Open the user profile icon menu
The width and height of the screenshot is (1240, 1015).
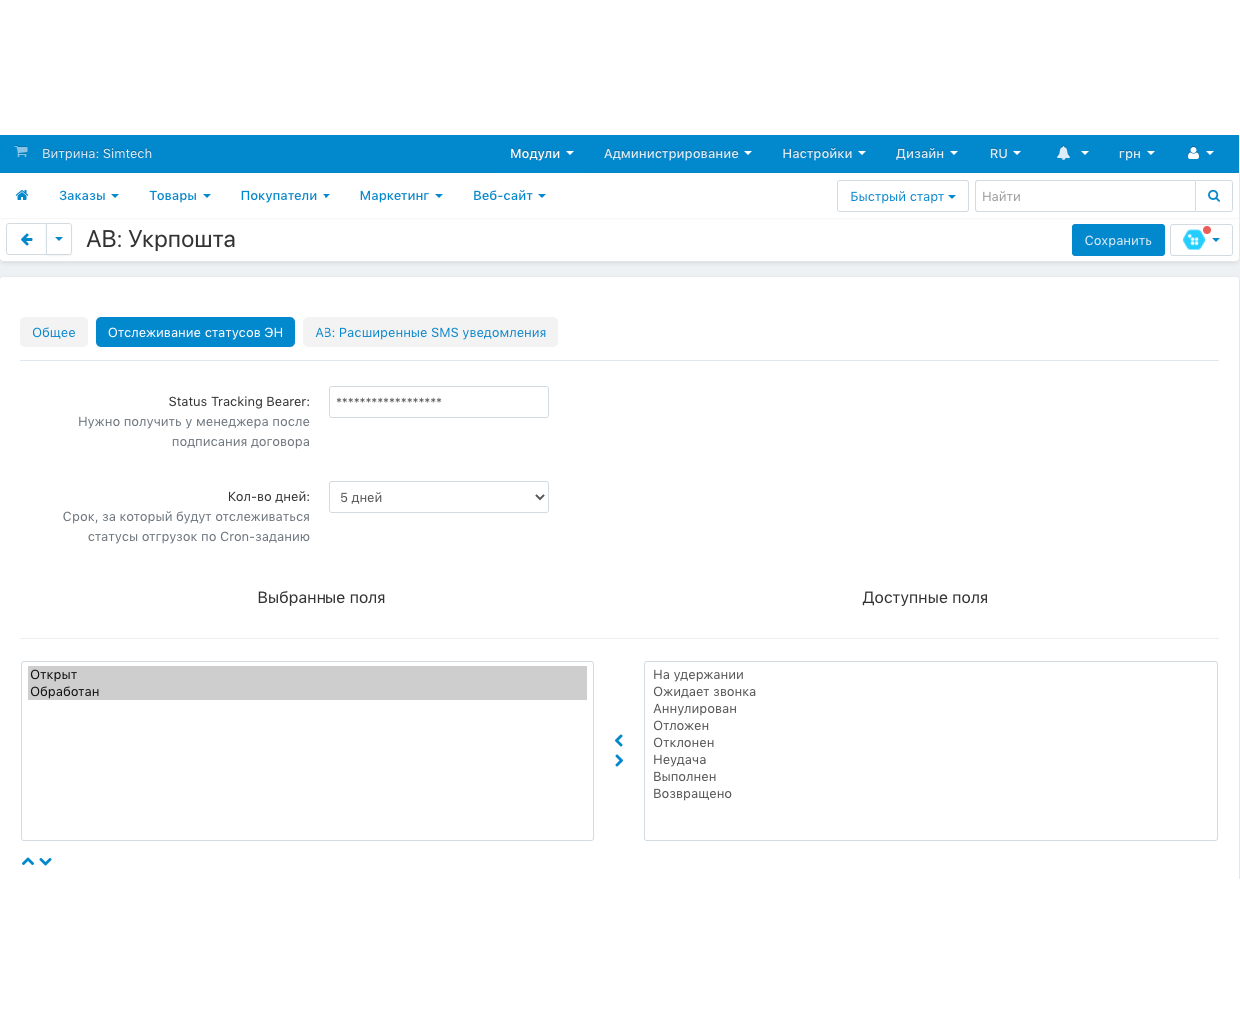coord(1200,154)
